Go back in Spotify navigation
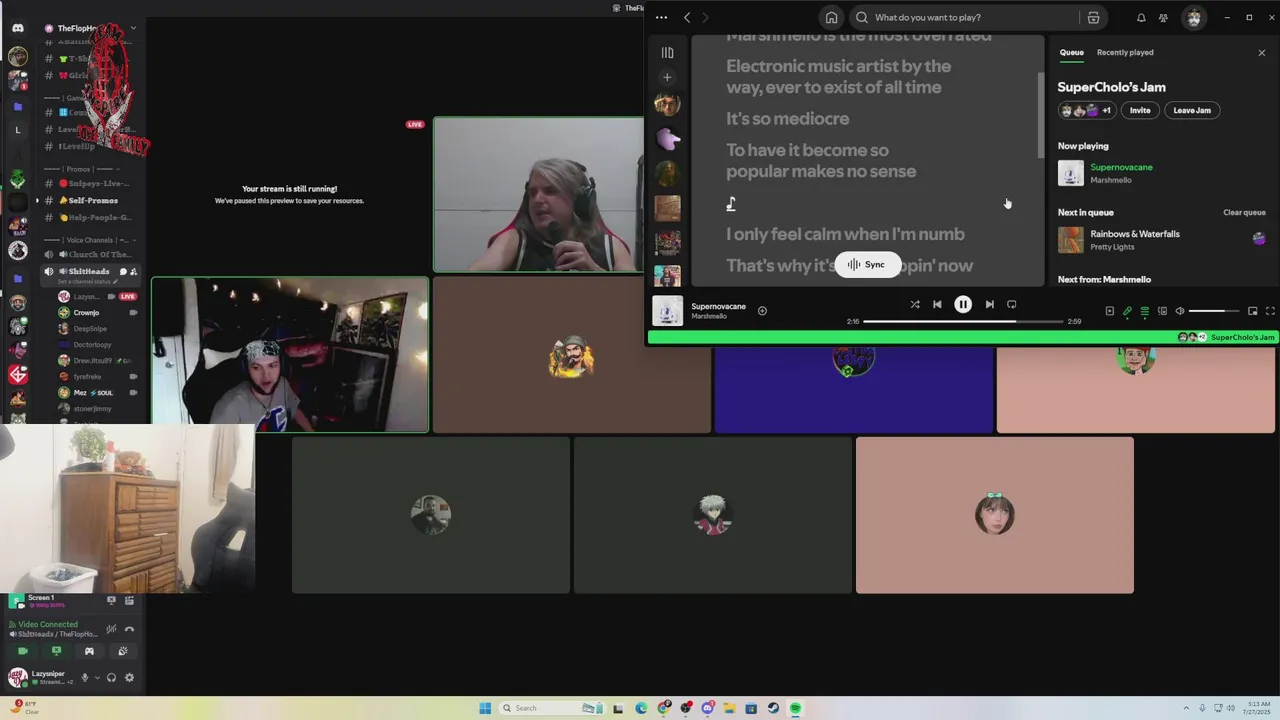The image size is (1280, 720). pyautogui.click(x=687, y=17)
